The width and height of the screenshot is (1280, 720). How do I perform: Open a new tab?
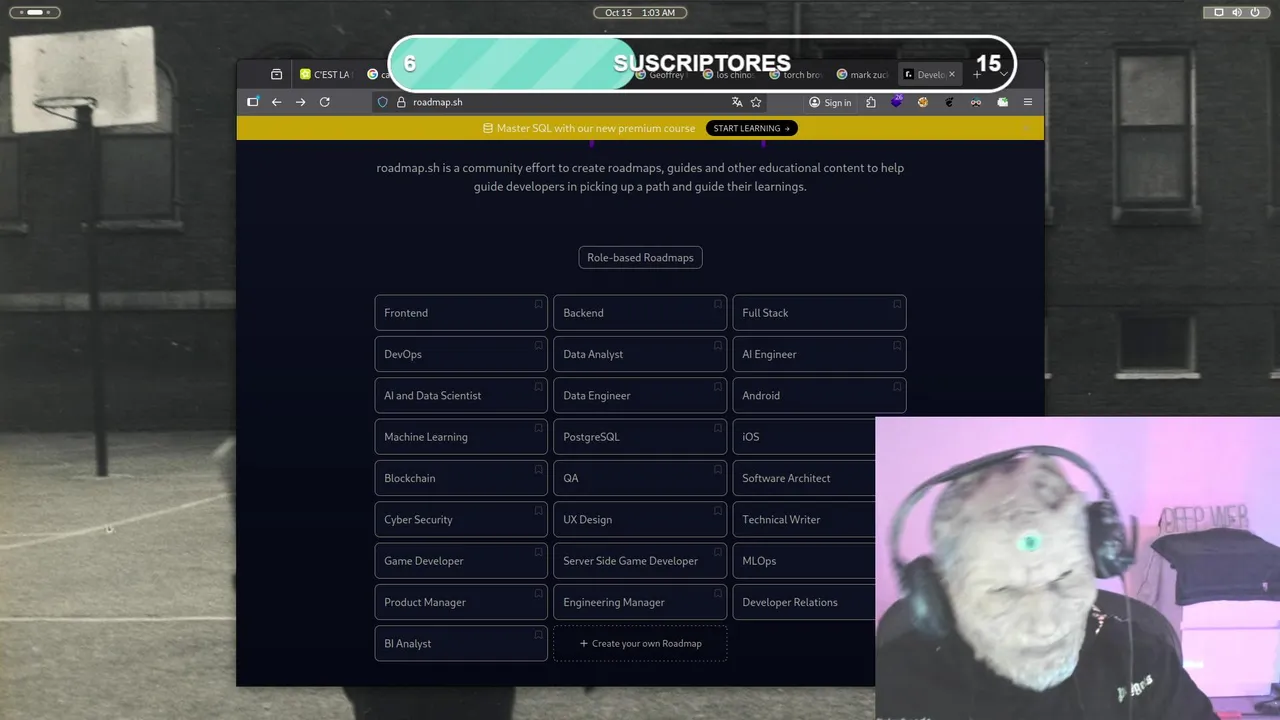(x=978, y=74)
